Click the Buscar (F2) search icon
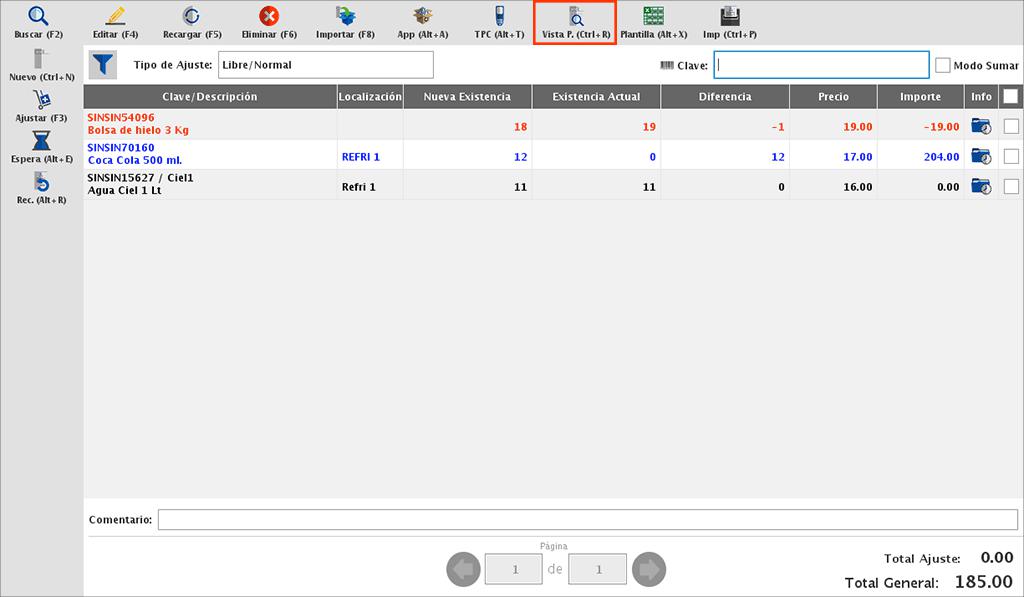Image resolution: width=1024 pixels, height=597 pixels. (38, 18)
